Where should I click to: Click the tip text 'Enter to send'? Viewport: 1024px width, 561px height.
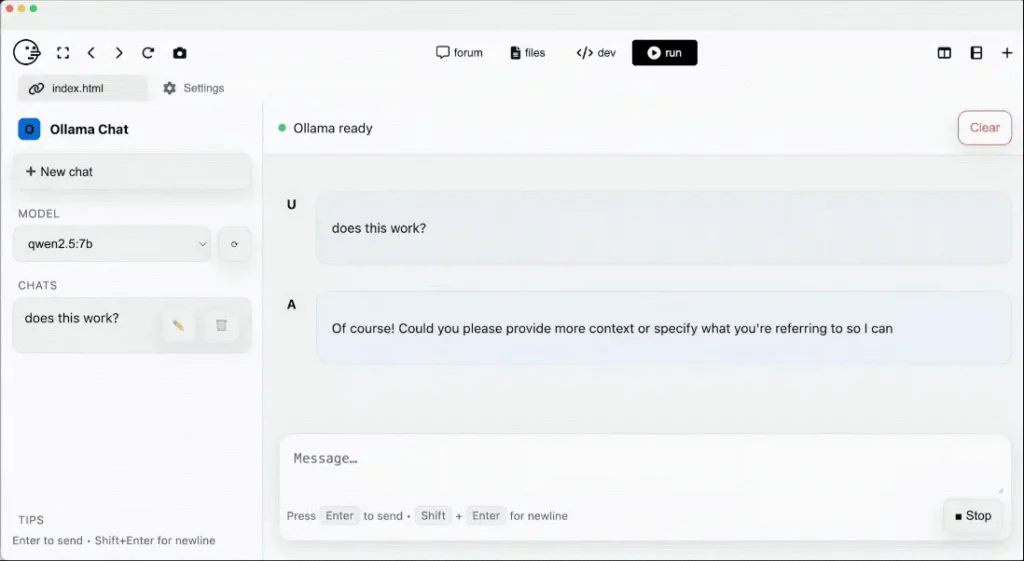point(47,541)
